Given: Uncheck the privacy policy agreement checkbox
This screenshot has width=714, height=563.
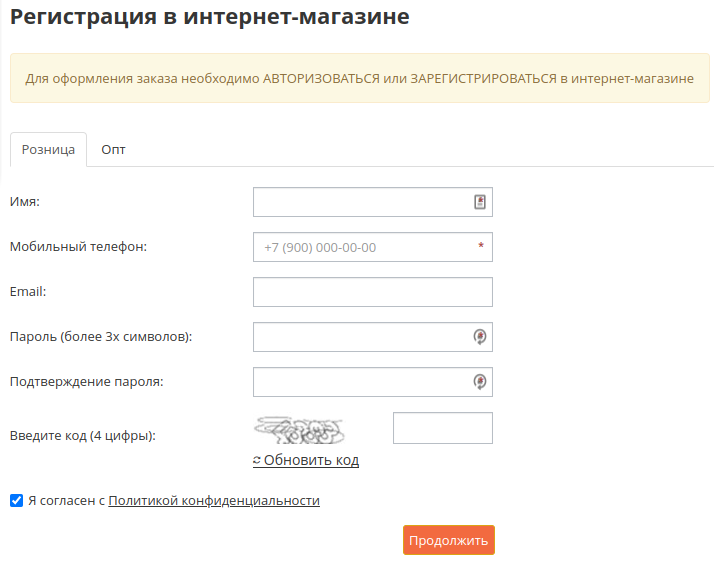Looking at the screenshot, I should 16,501.
